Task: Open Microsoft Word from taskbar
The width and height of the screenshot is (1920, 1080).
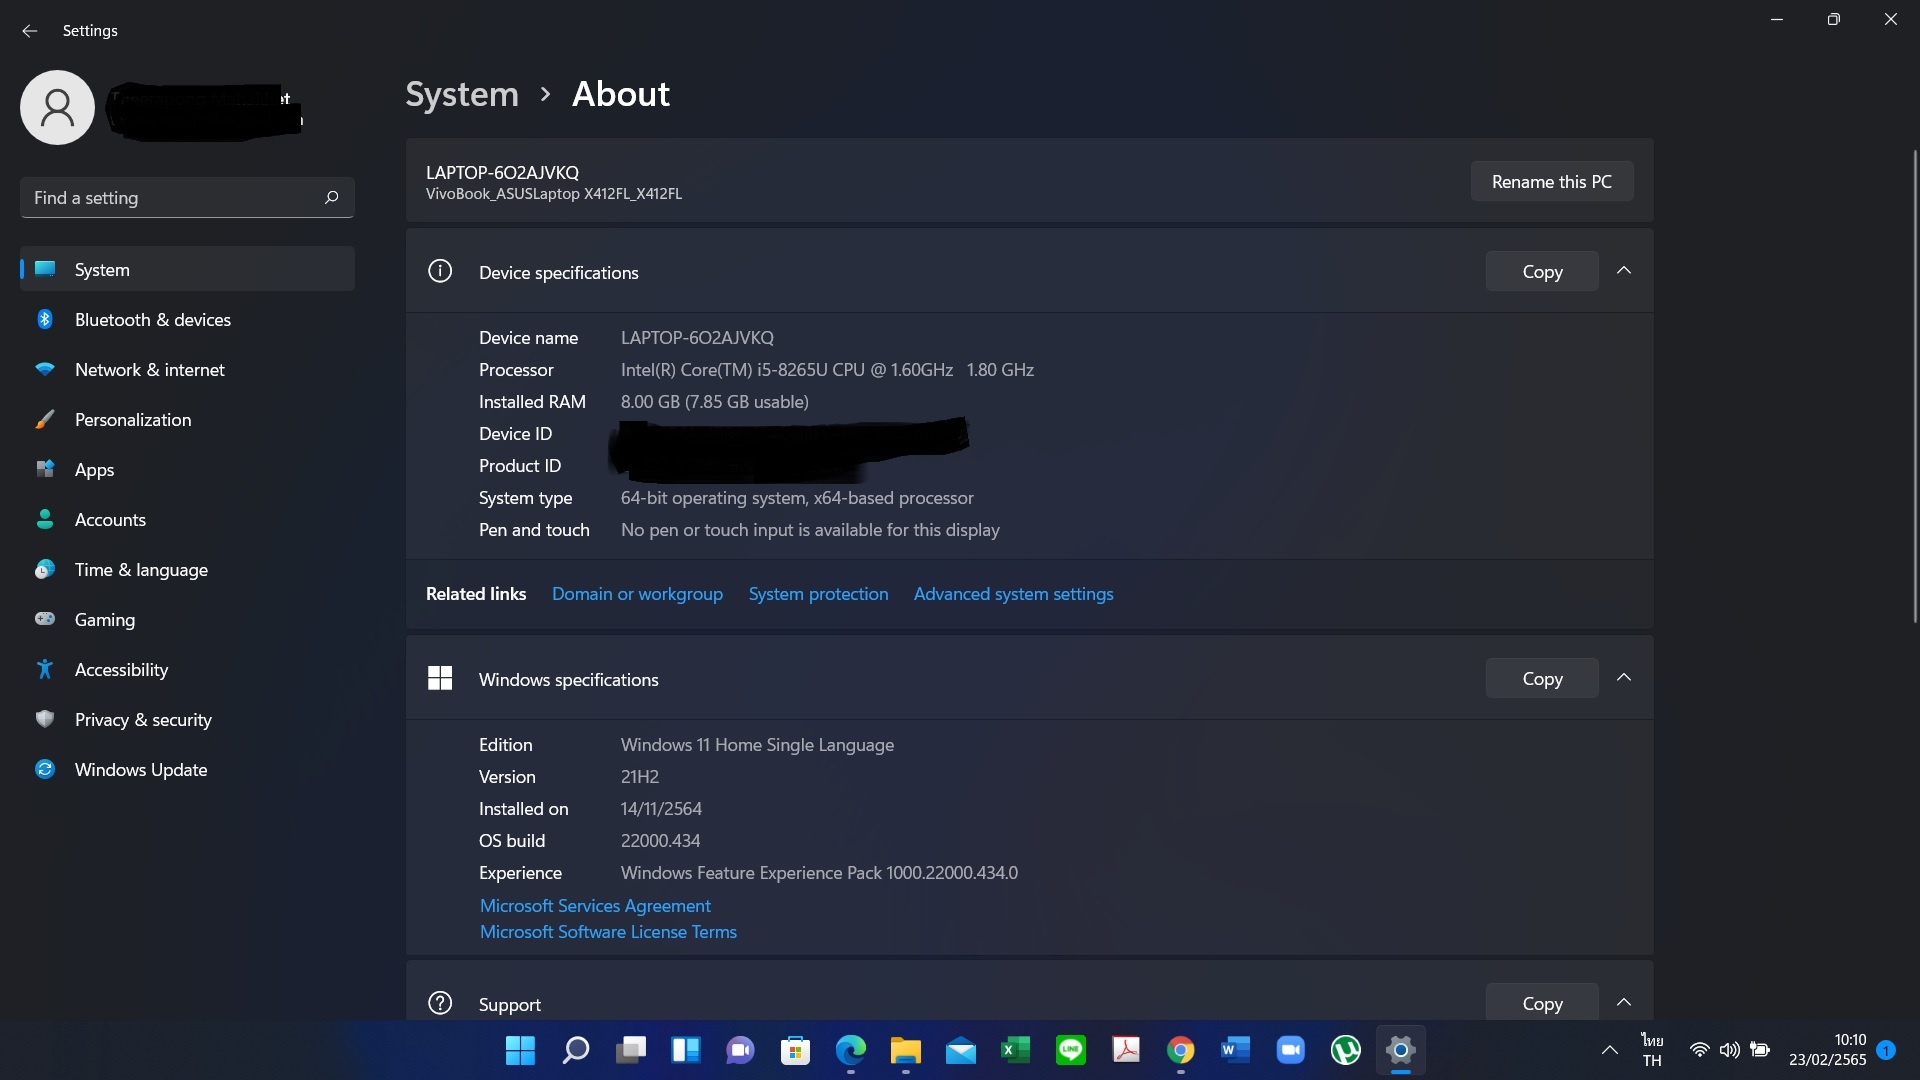Action: point(1235,1051)
